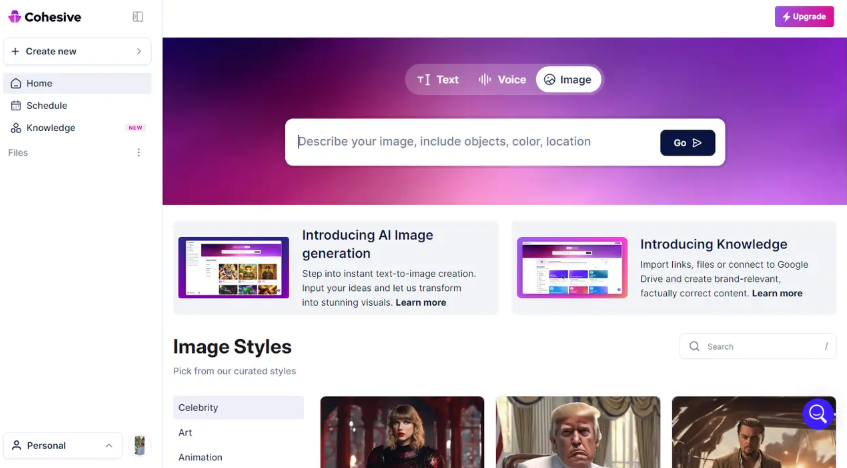Choose the woman in red style image
The width and height of the screenshot is (847, 468).
tap(402, 432)
